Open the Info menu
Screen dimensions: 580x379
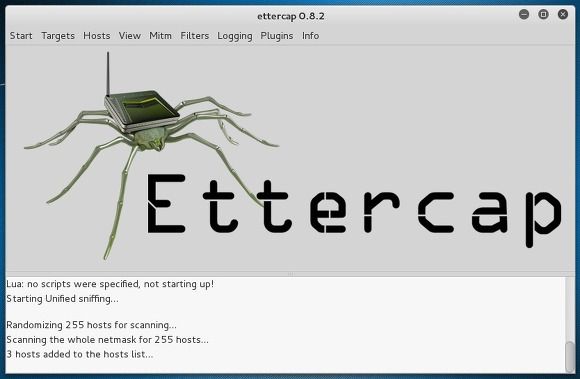coord(310,36)
